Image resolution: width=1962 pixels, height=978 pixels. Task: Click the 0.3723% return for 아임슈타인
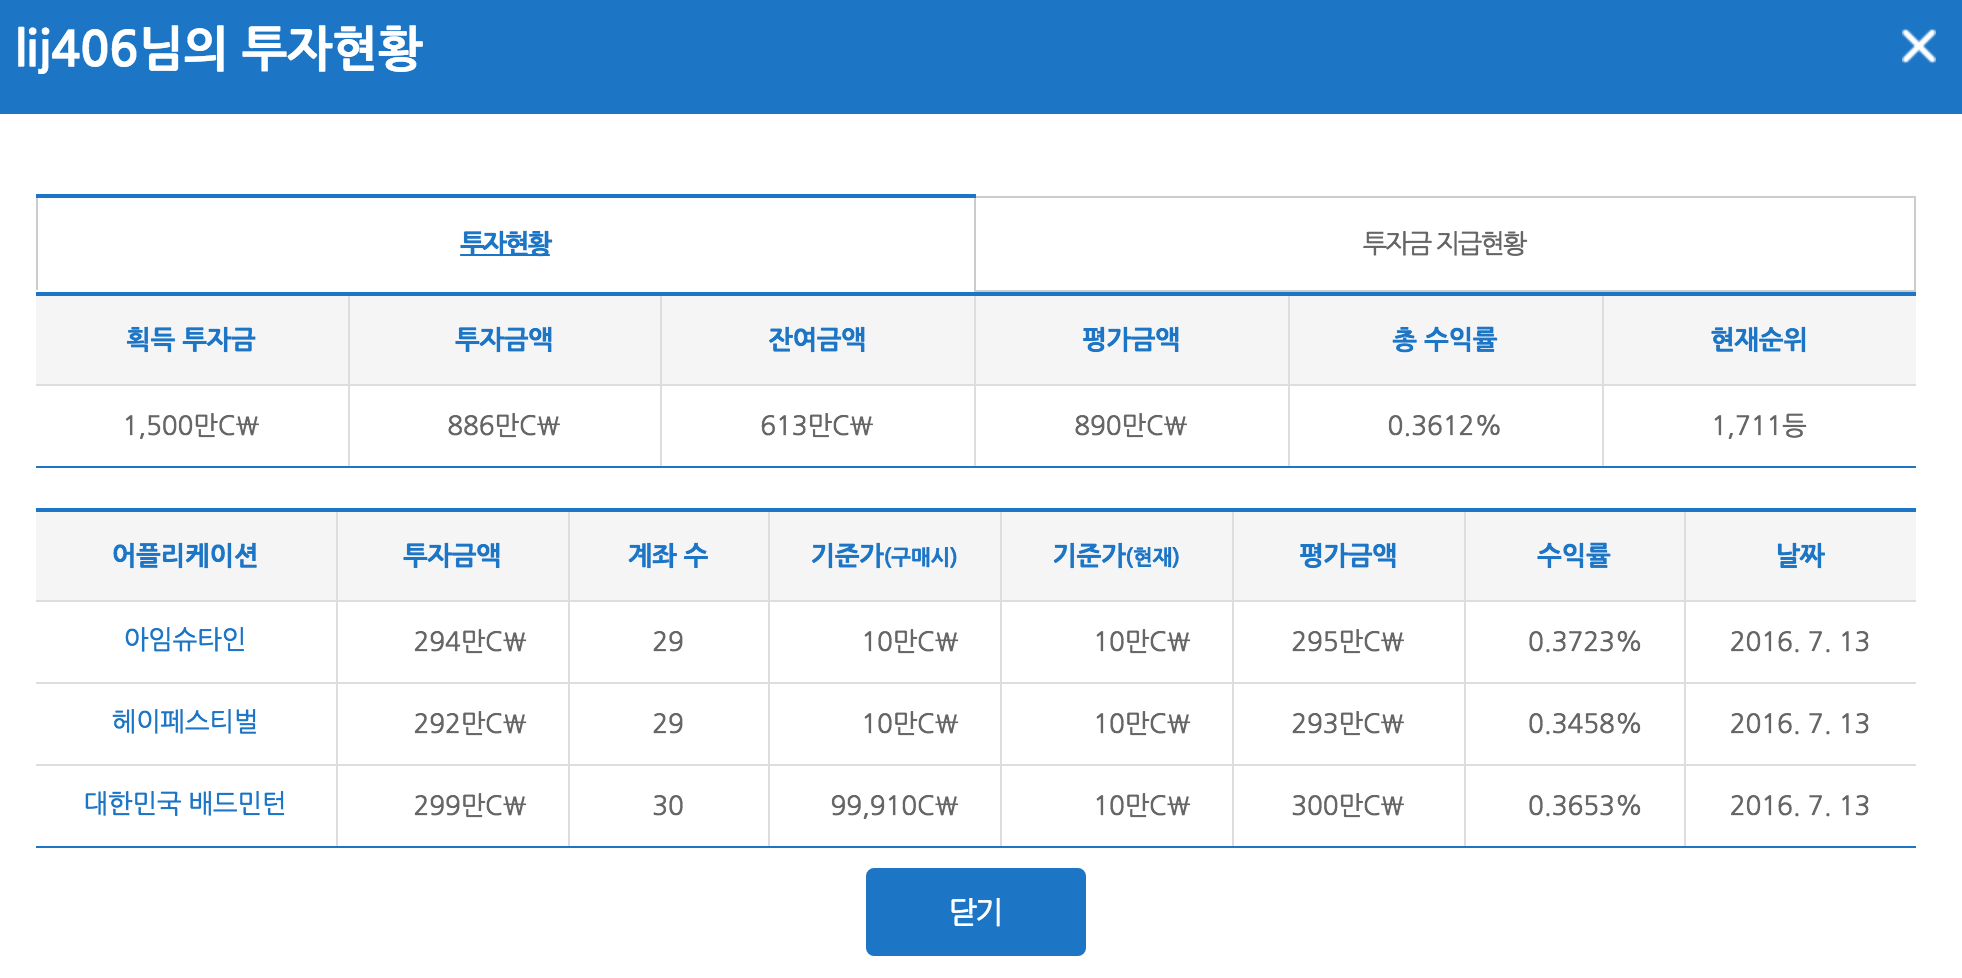(1583, 642)
